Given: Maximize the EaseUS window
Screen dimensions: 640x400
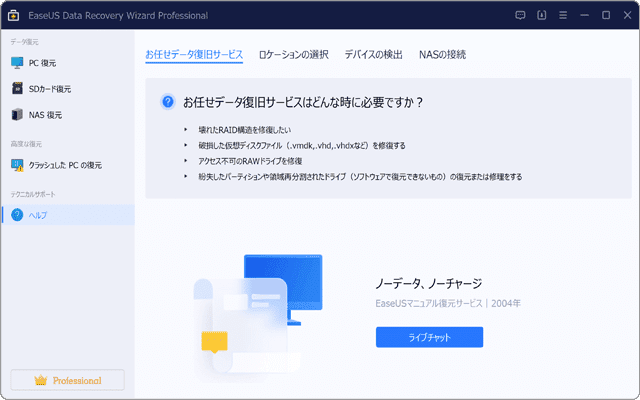Looking at the screenshot, I should point(606,16).
